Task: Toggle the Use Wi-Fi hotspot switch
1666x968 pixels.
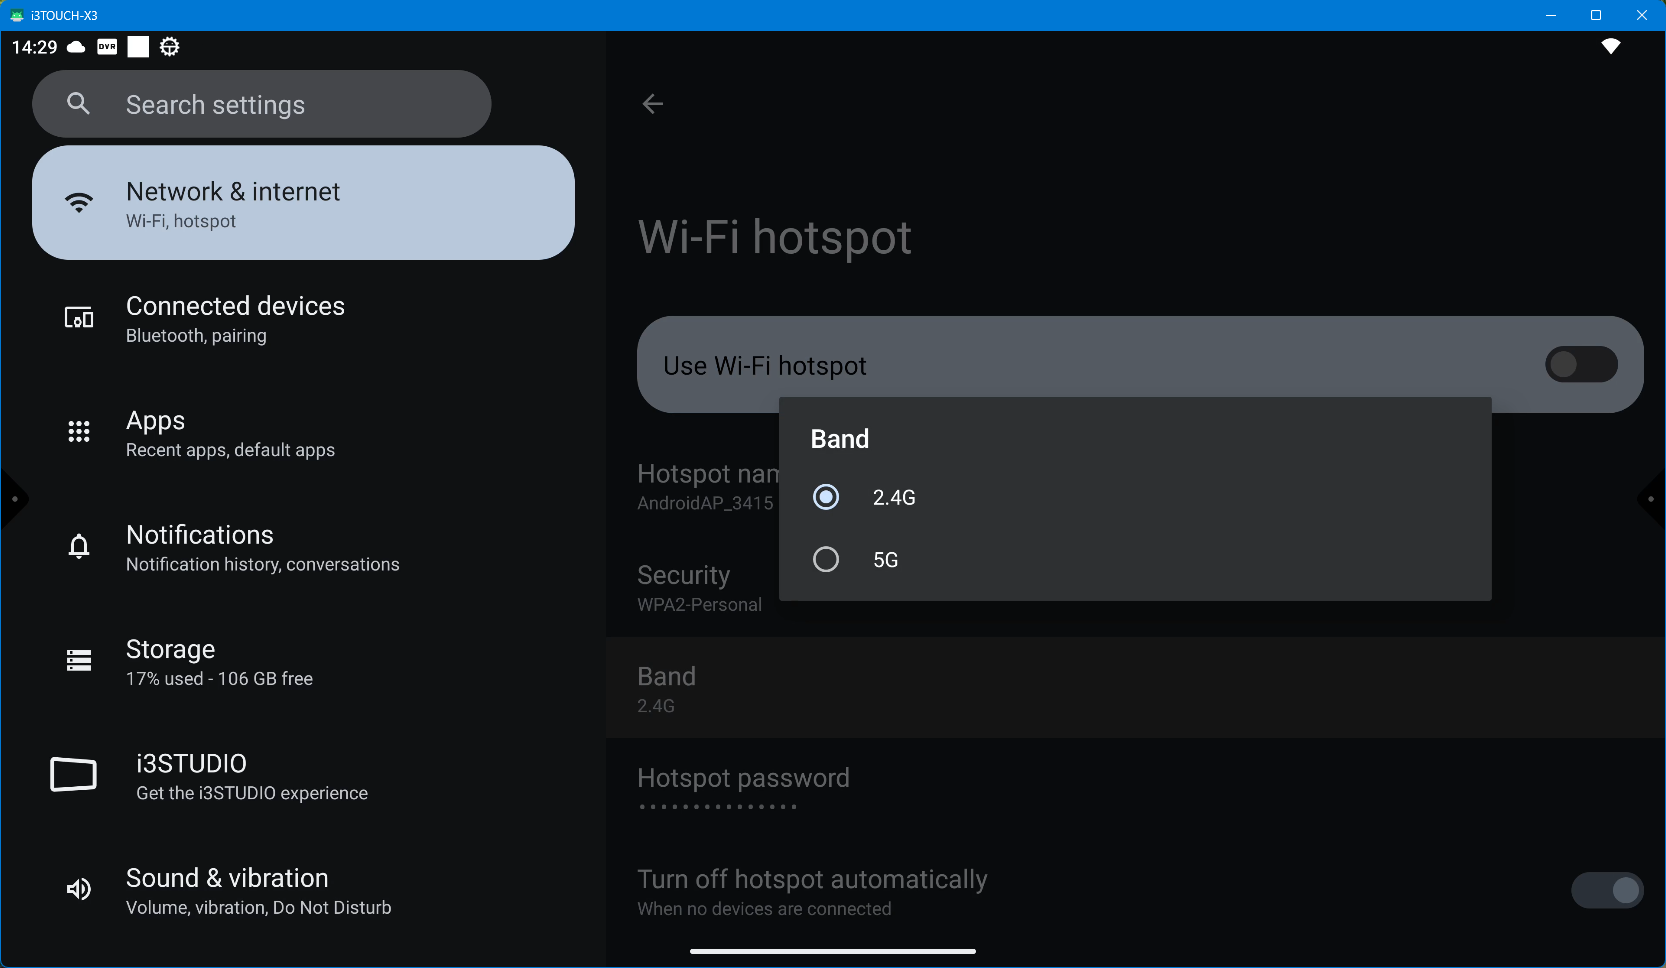Action: coord(1580,365)
